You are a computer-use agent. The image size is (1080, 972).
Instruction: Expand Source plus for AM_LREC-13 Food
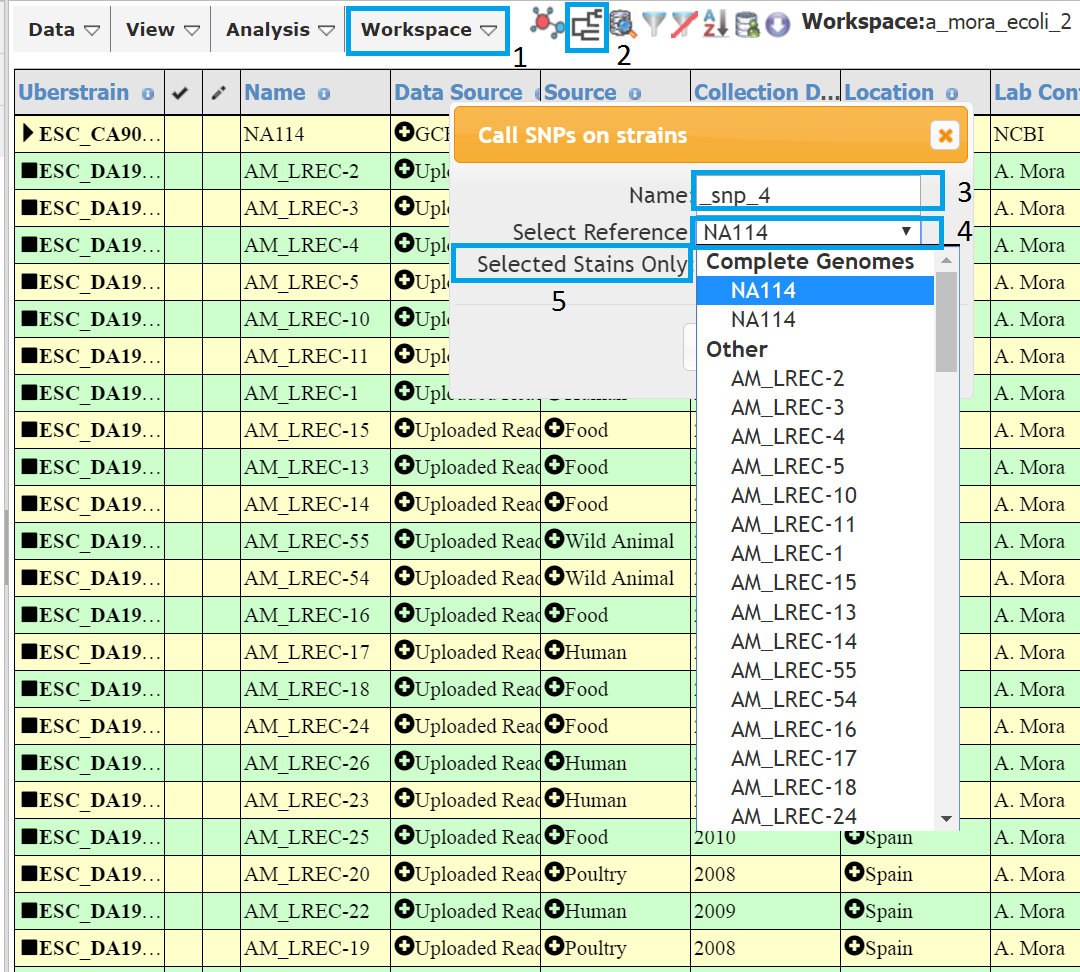(554, 465)
